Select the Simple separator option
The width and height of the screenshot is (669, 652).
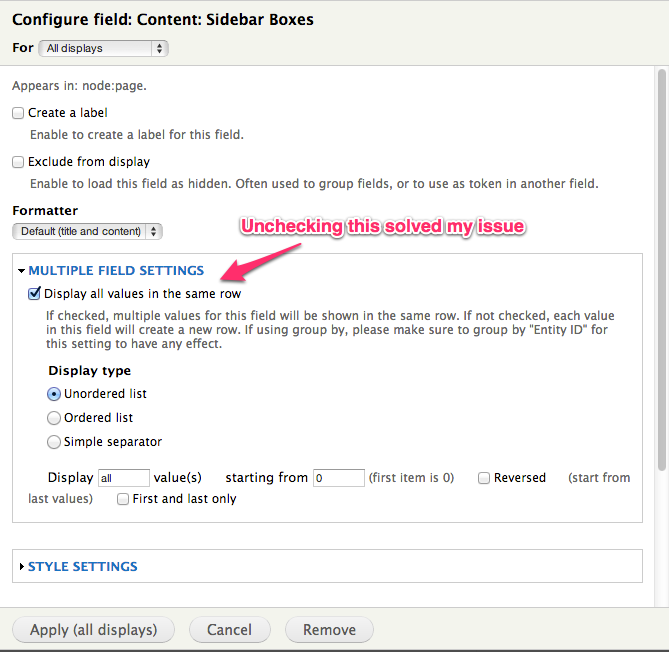click(x=54, y=442)
